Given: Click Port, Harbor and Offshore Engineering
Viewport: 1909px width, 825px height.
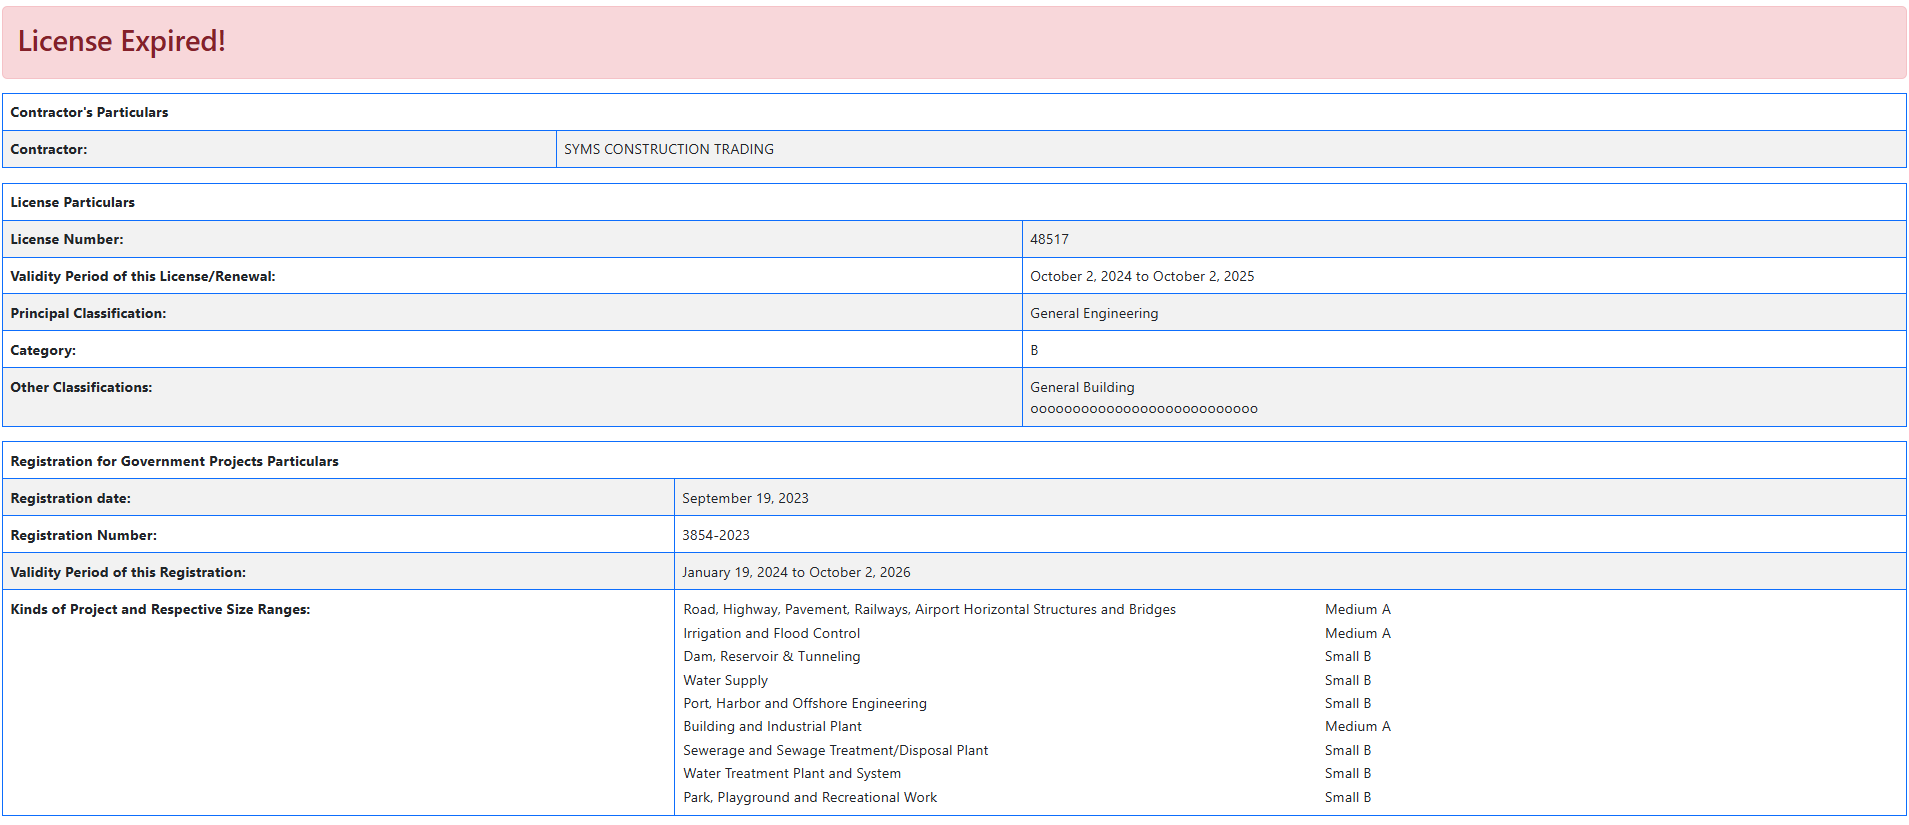Looking at the screenshot, I should tap(804, 703).
